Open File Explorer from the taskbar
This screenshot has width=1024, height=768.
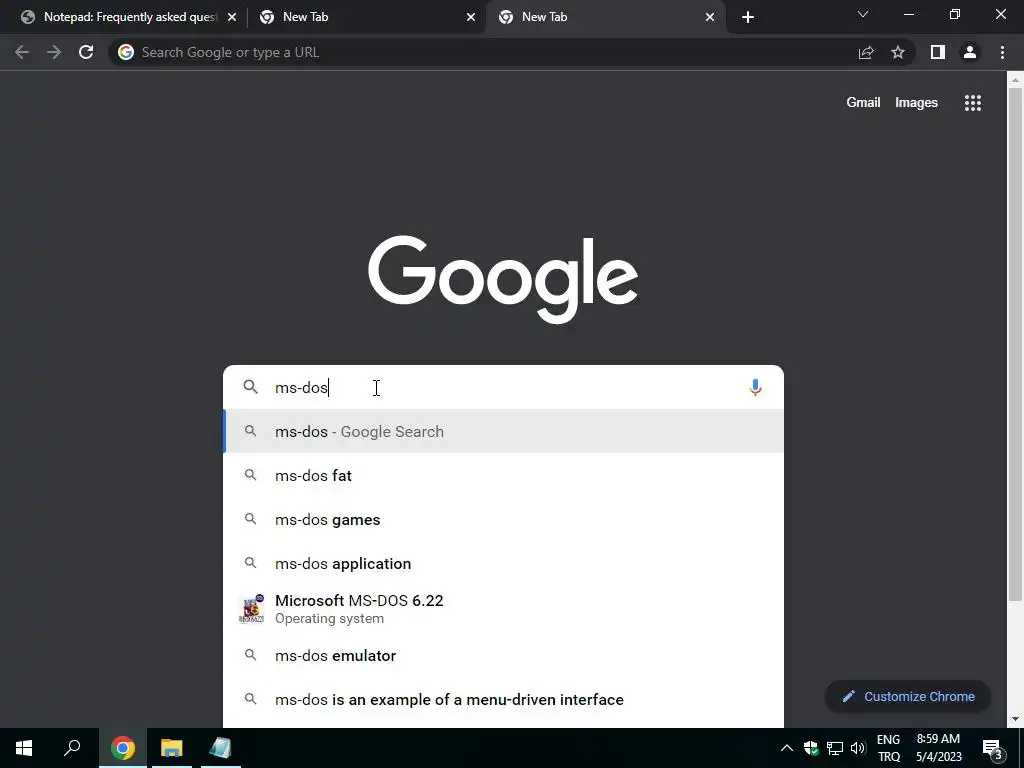pos(172,748)
